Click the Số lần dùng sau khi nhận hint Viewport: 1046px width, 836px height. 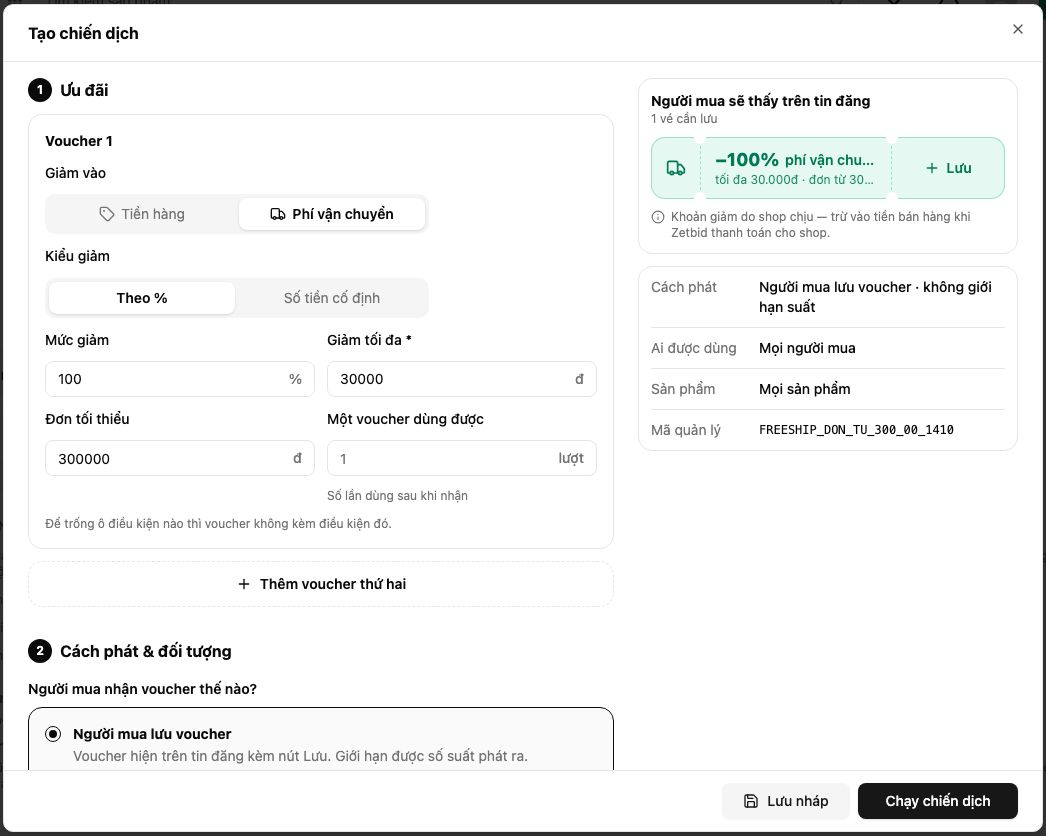click(x=397, y=496)
